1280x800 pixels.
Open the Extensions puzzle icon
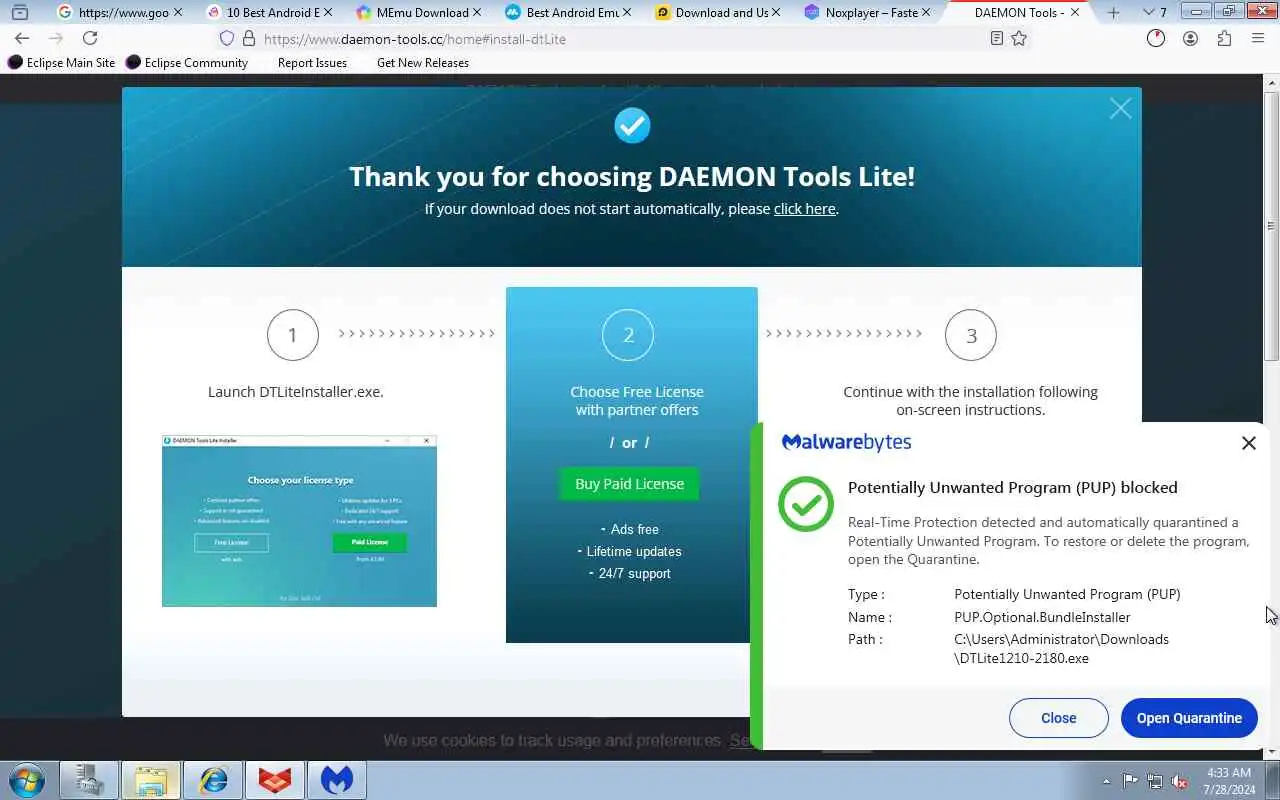click(1224, 38)
